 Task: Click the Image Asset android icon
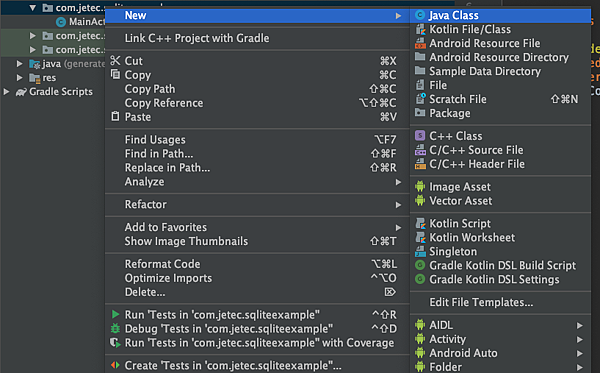click(x=420, y=187)
